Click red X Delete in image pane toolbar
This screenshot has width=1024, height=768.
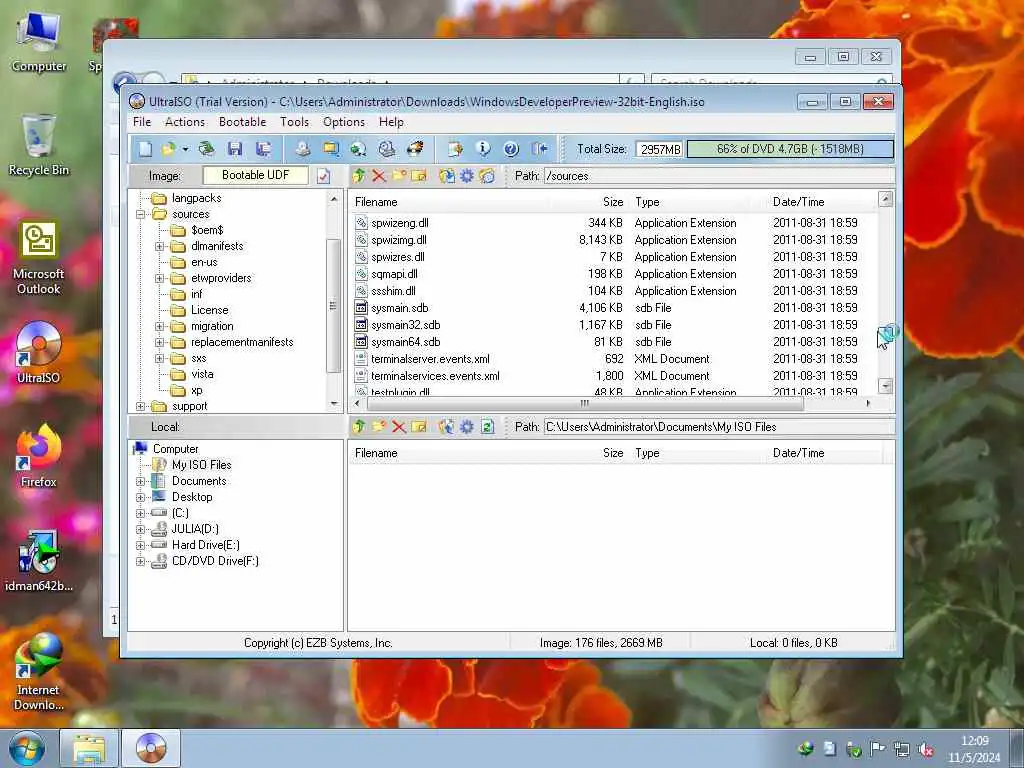click(379, 176)
